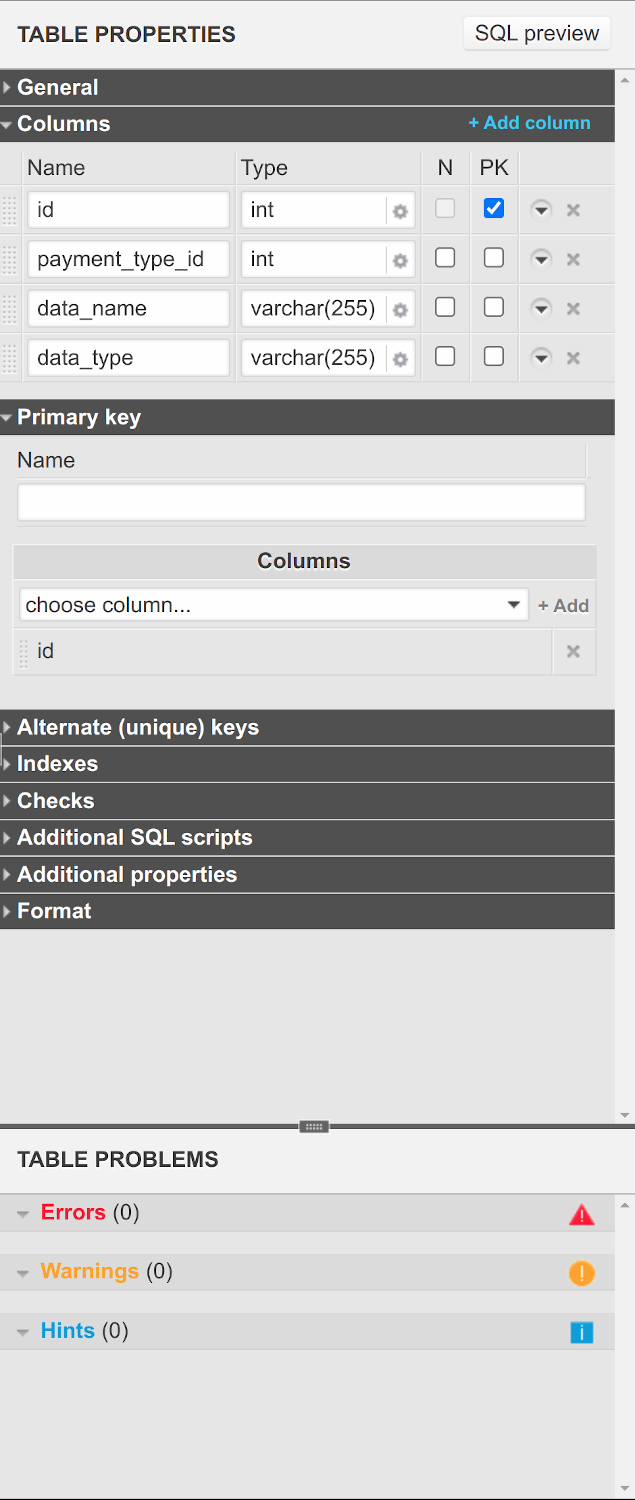Check PK checkbox for data_type column
The width and height of the screenshot is (635, 1500).
point(494,357)
